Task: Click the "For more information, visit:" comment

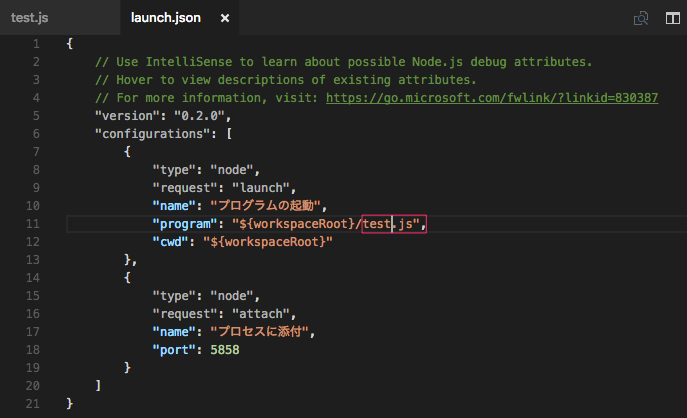Action: pos(217,98)
